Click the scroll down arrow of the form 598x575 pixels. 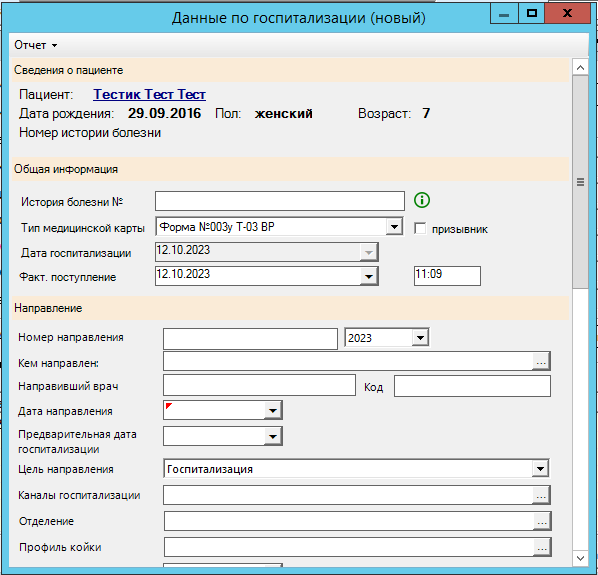(x=580, y=558)
